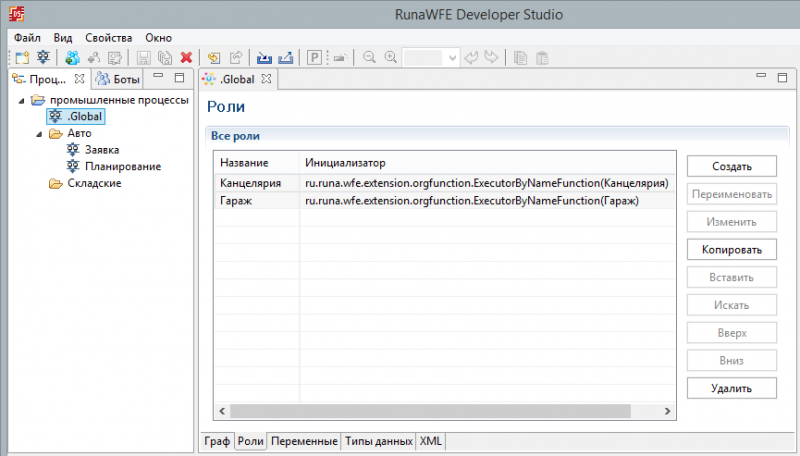Click the Искать button

point(732,305)
